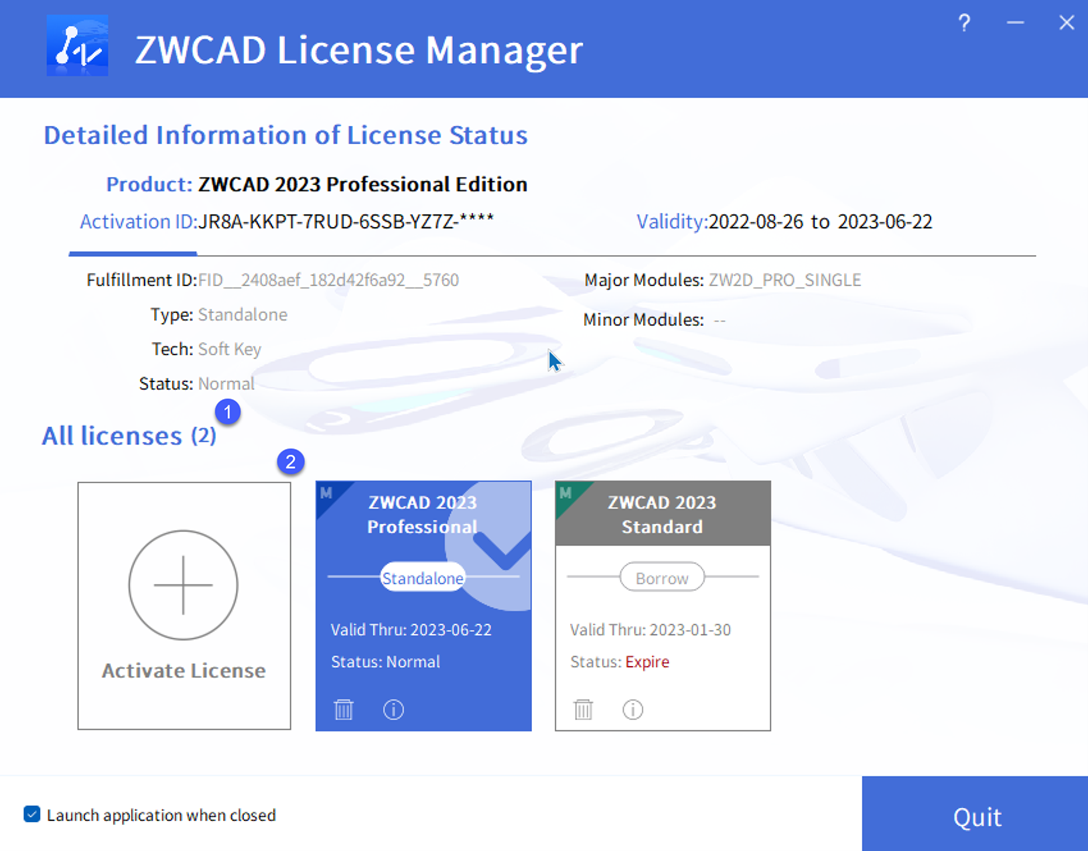Screen dimensions: 1088x851
Task: Click the Activate License label
Action: 184,671
